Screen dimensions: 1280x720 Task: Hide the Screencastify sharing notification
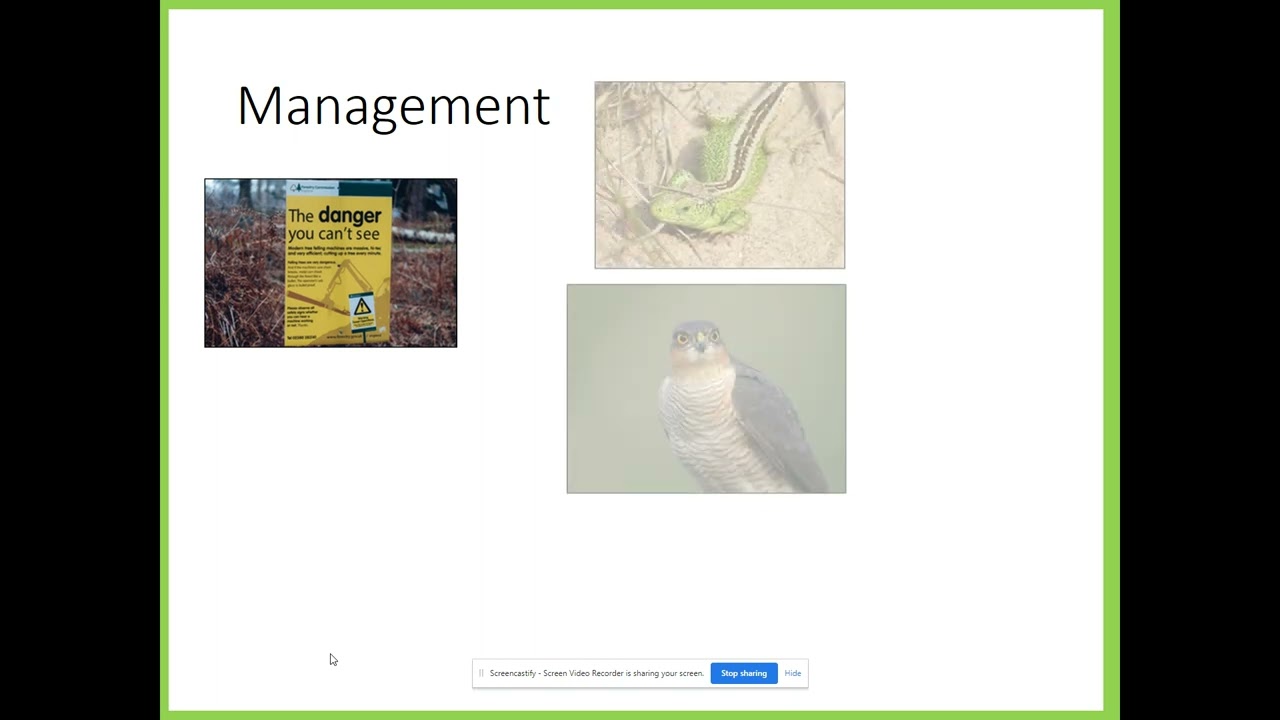pos(793,673)
